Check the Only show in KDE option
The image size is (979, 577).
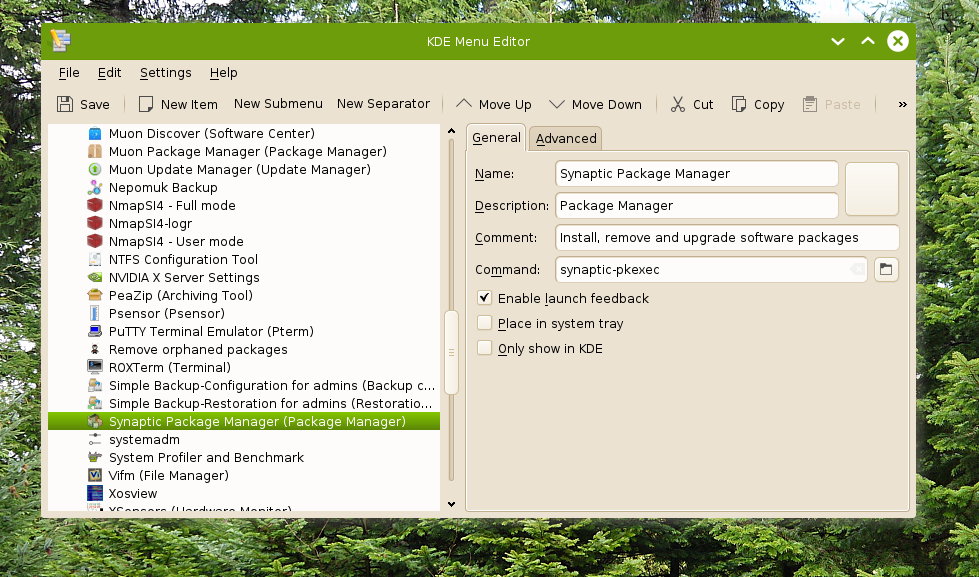(x=485, y=348)
